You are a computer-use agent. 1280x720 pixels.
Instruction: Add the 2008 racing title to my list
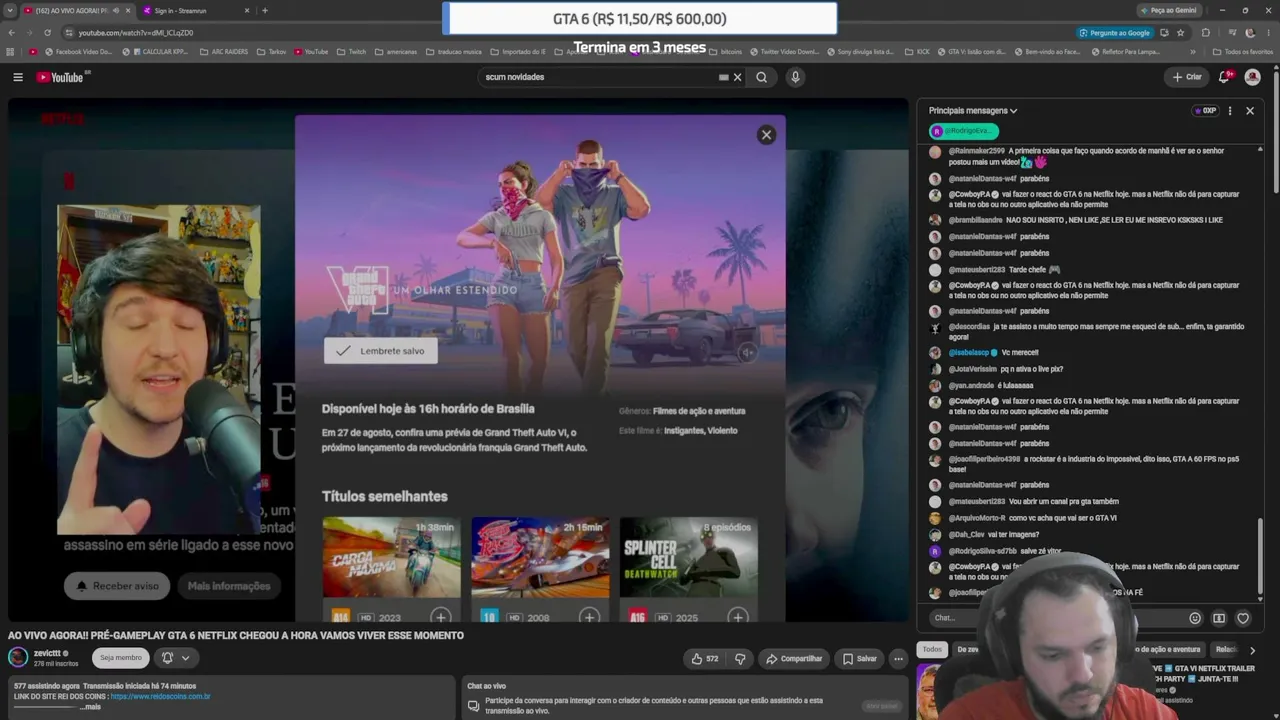(x=589, y=617)
